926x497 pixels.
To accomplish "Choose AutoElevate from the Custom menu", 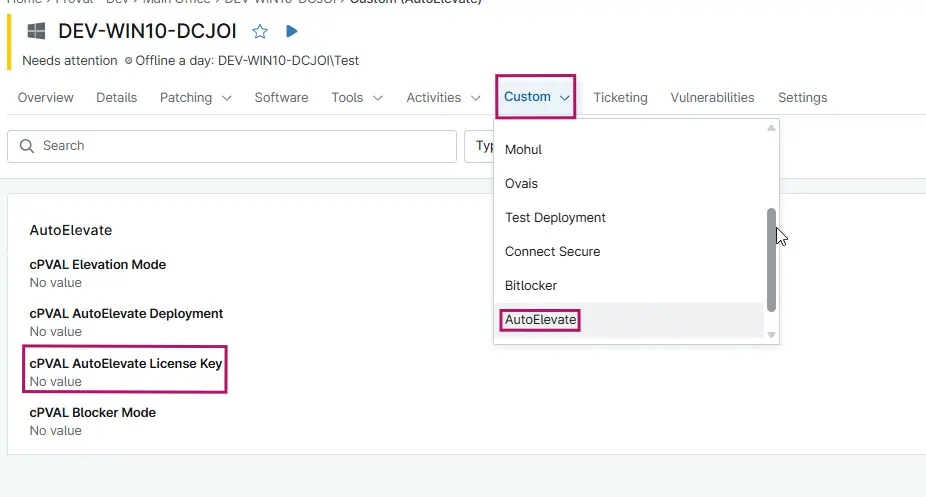I will [541, 320].
